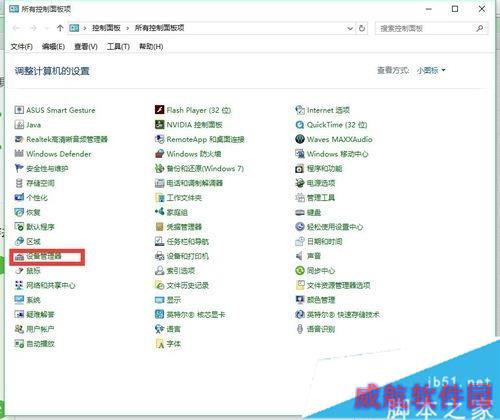Click the Internet 选项 icon
This screenshot has height=420, width=500.
(x=300, y=110)
